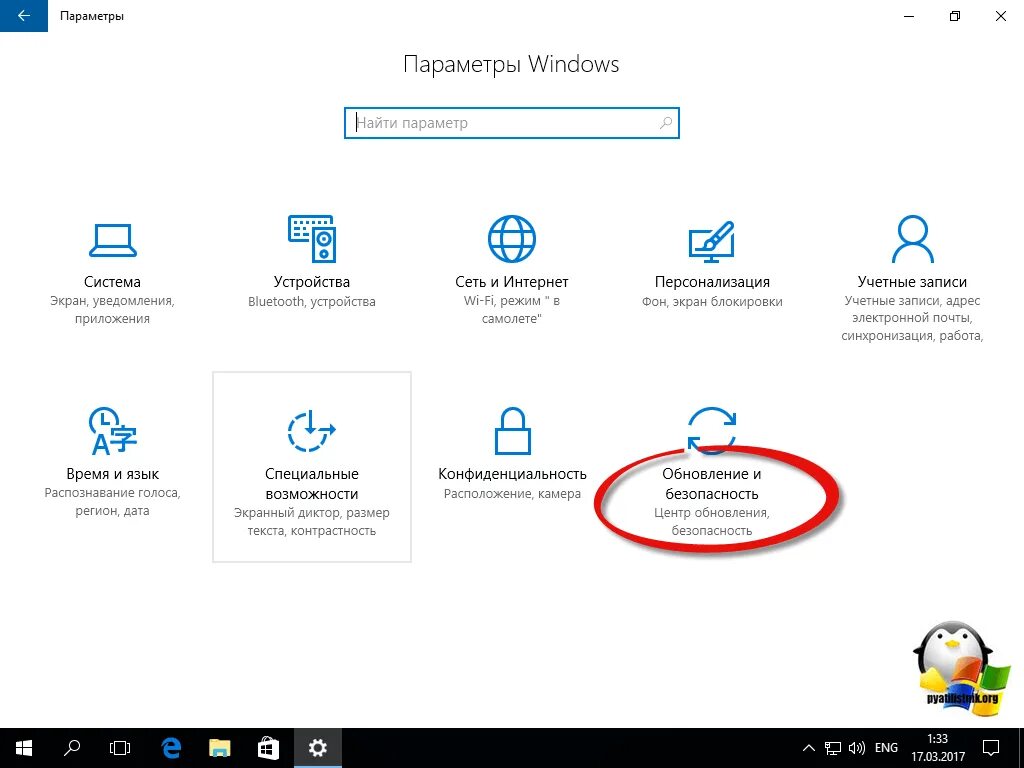1024x768 pixels.
Task: Maximize or restore the Параметры window
Action: (x=955, y=16)
